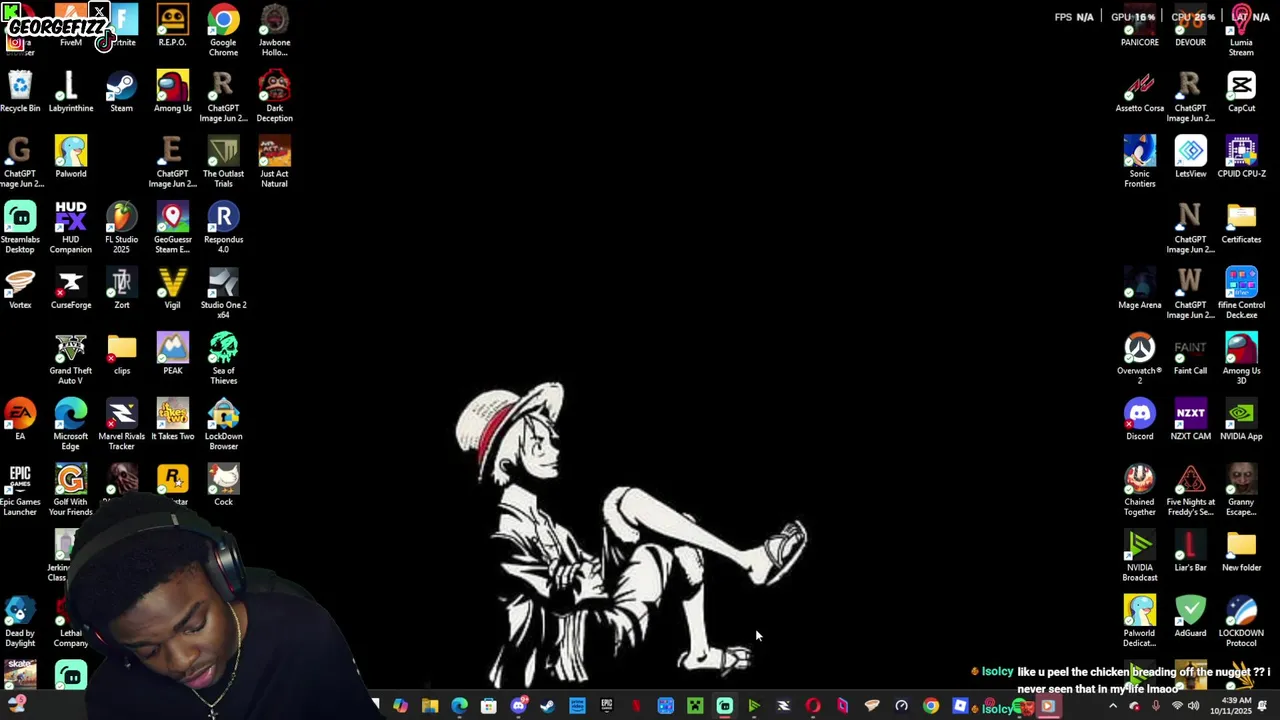Open the Mage Arena shortcut
The height and width of the screenshot is (720, 1280).
[1139, 288]
